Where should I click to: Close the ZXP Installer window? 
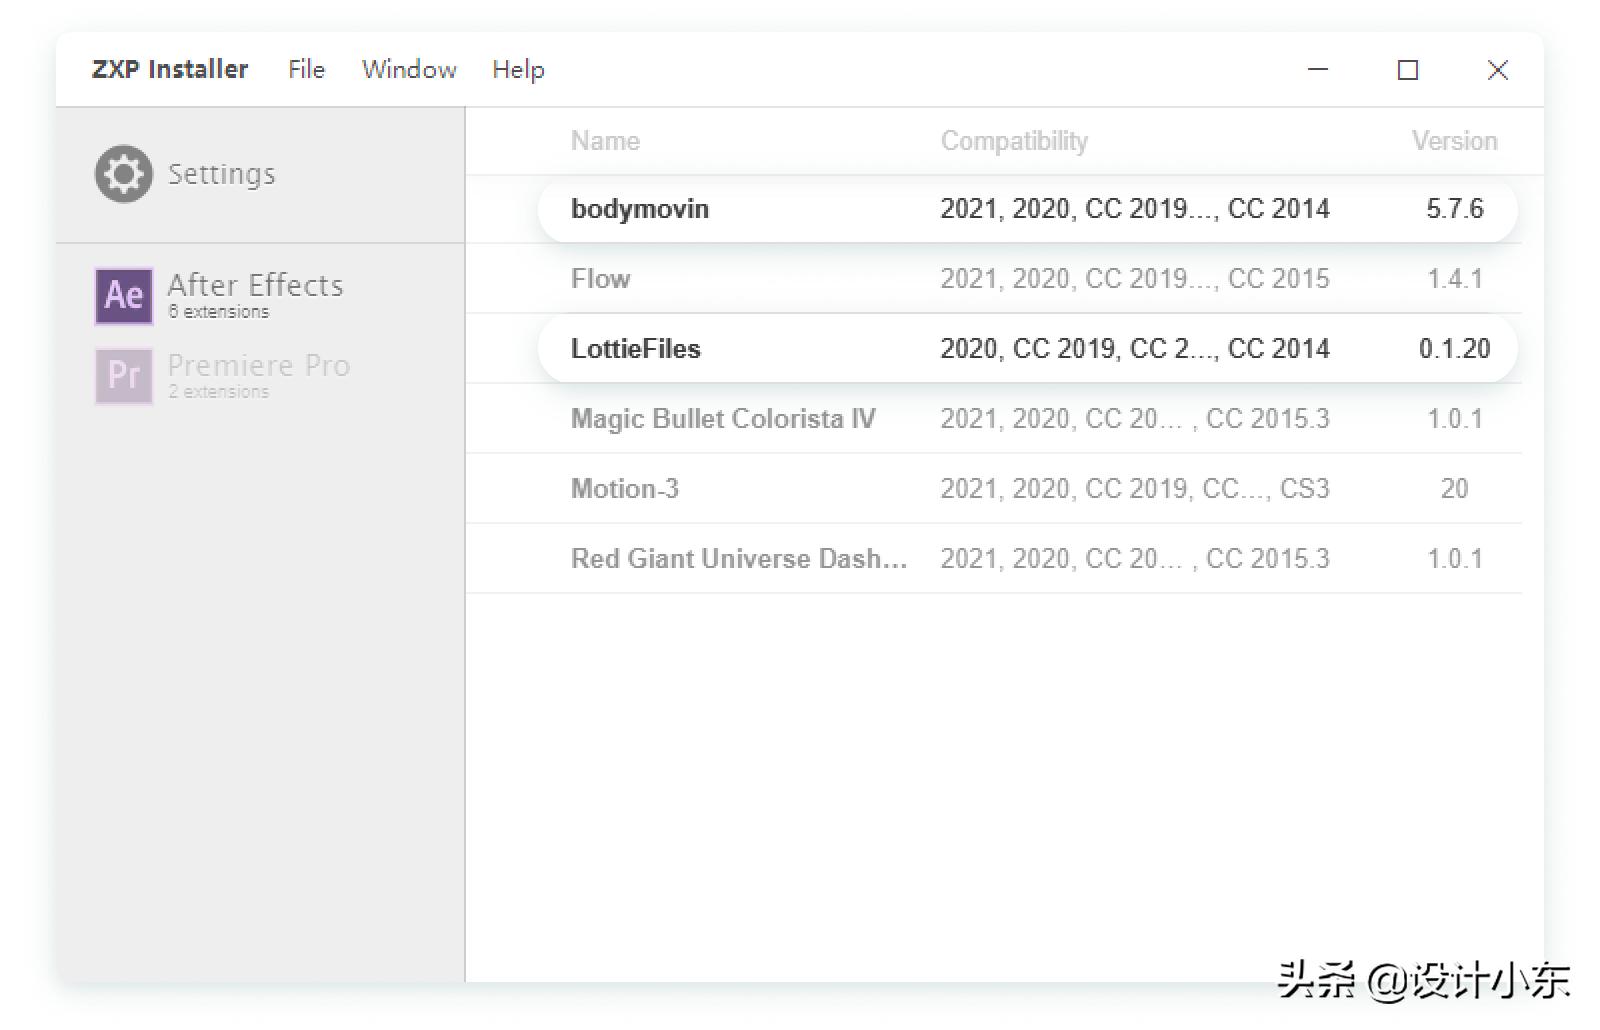[1498, 70]
